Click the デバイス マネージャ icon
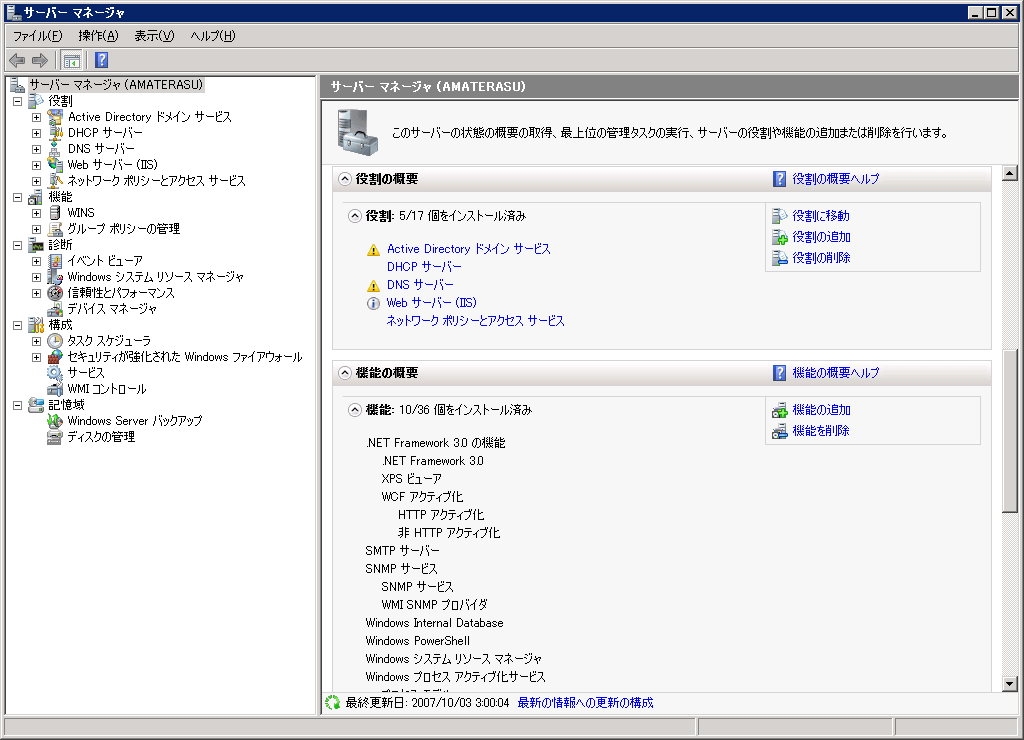The height and width of the screenshot is (740, 1024). [x=55, y=309]
